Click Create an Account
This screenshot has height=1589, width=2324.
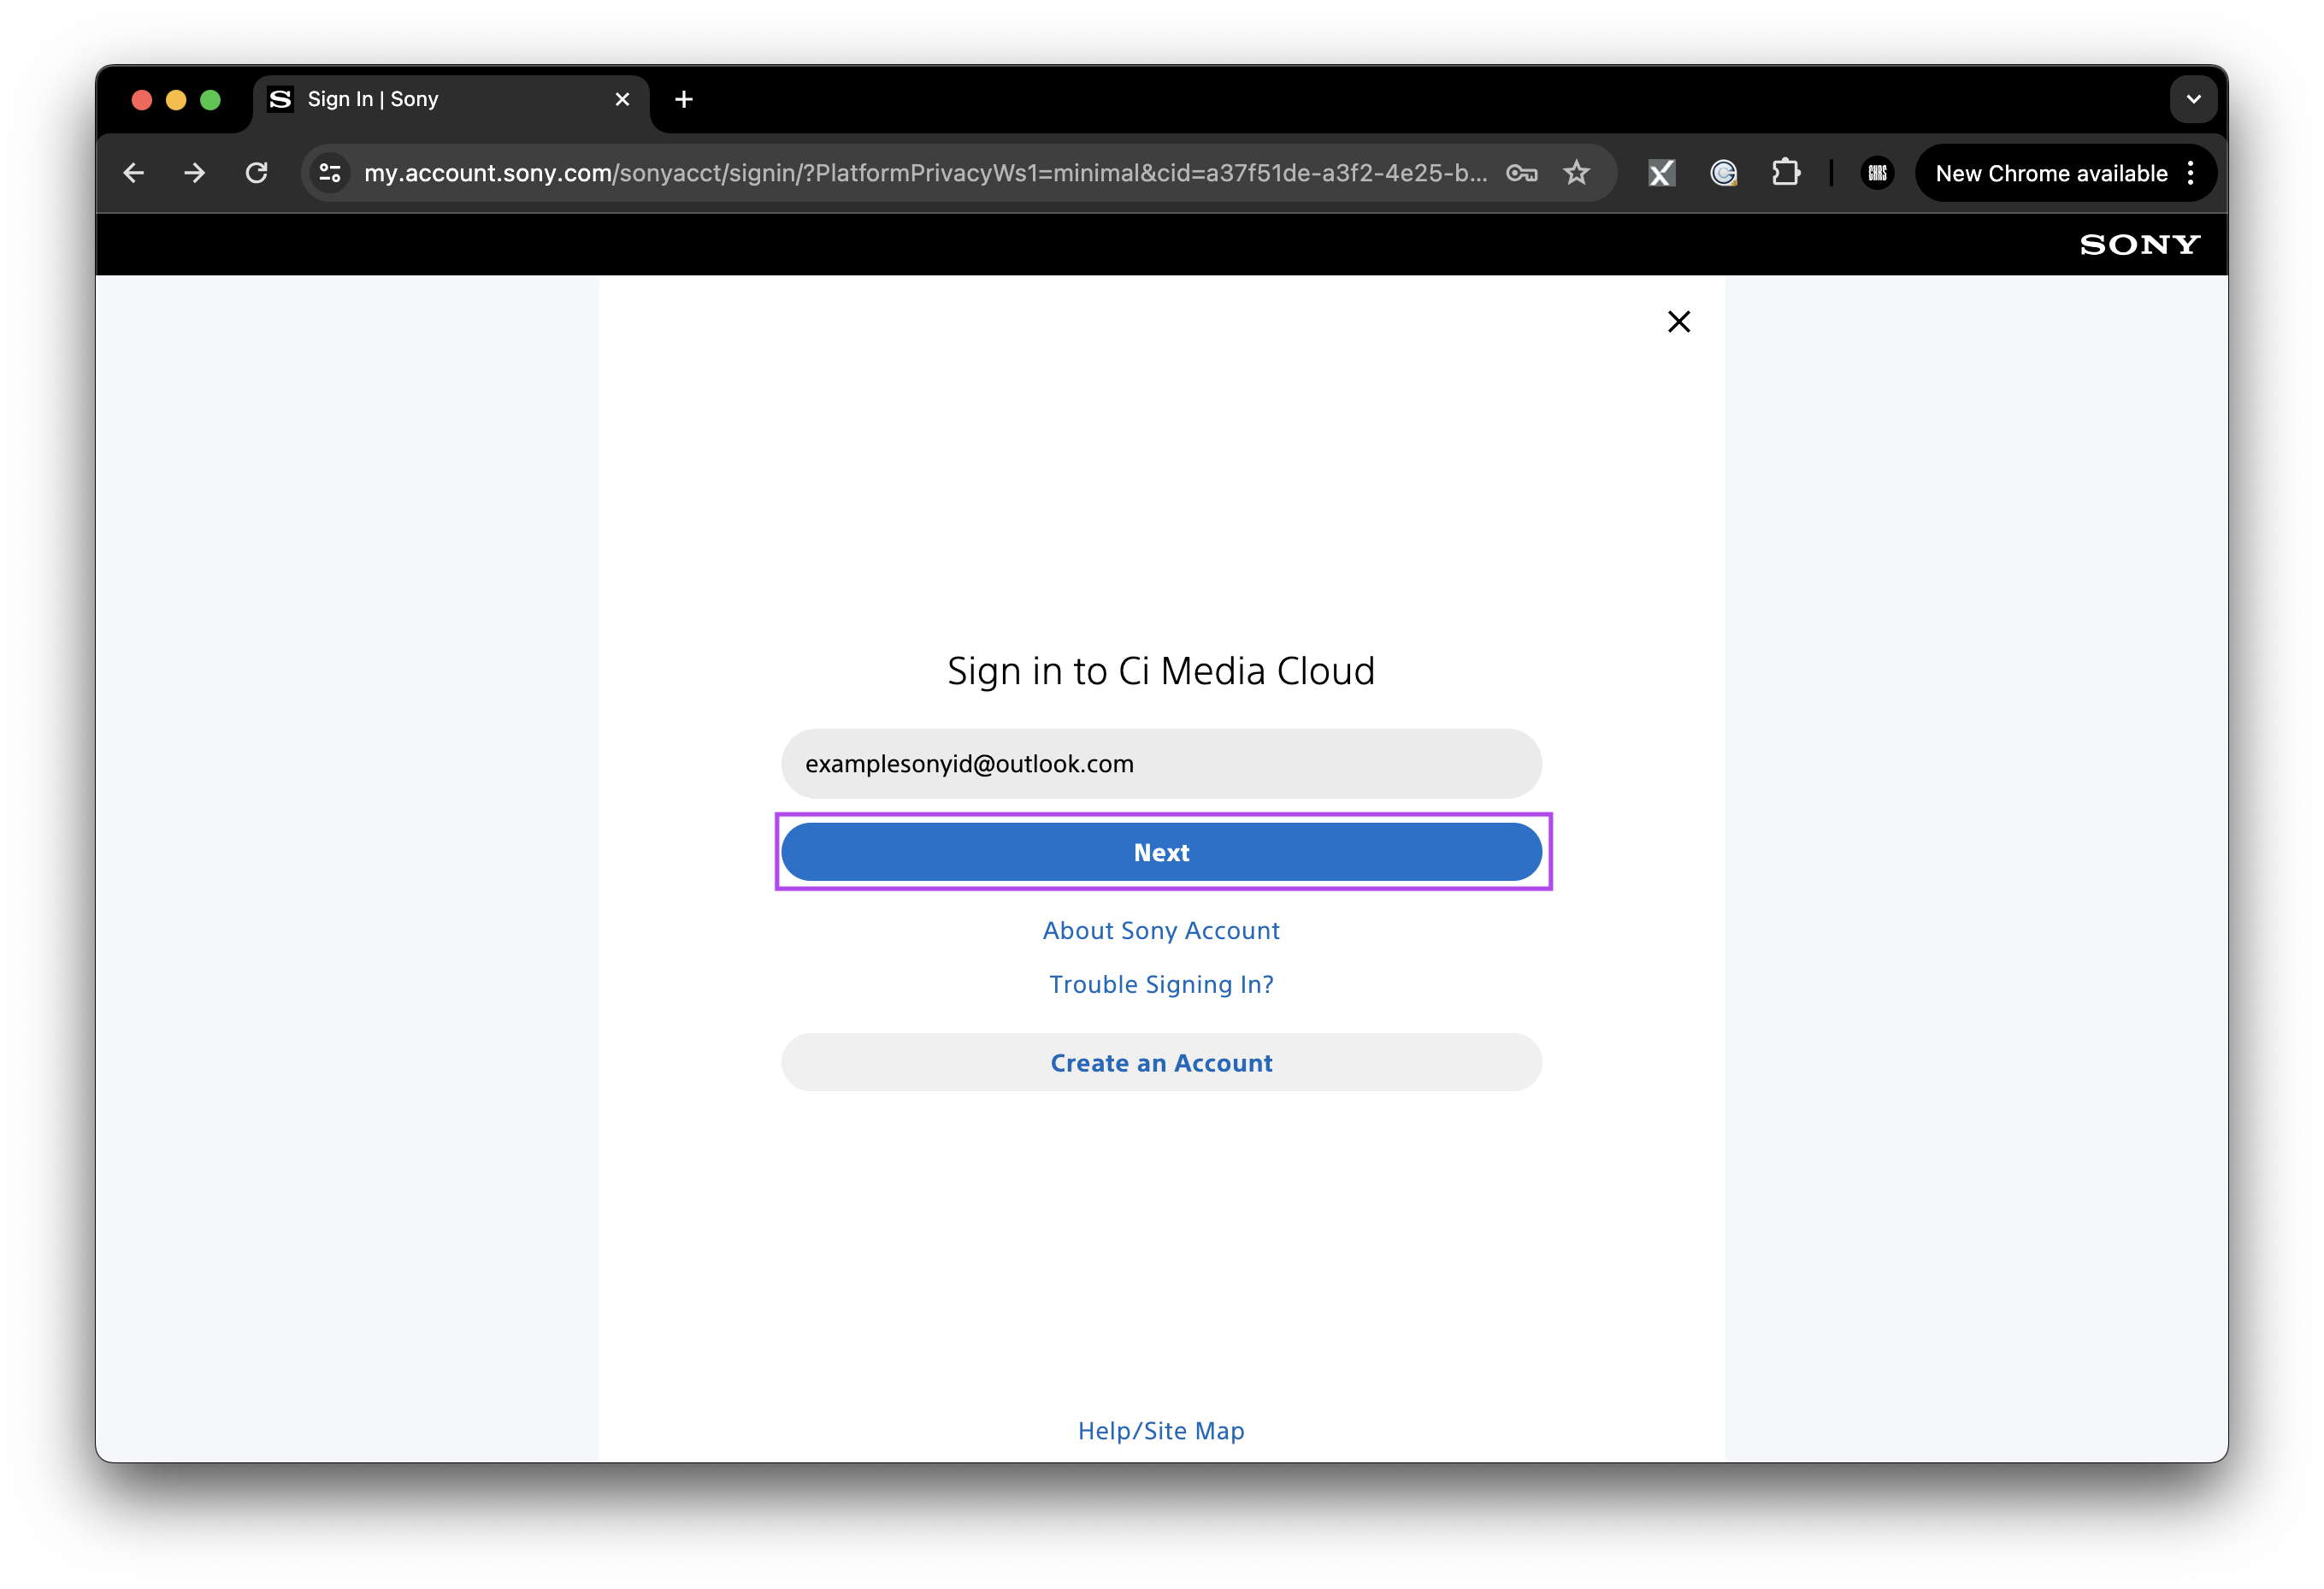pyautogui.click(x=1161, y=1062)
